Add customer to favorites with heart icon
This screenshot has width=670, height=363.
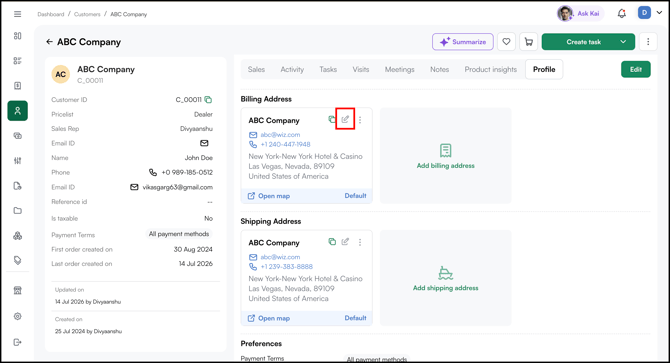click(506, 42)
